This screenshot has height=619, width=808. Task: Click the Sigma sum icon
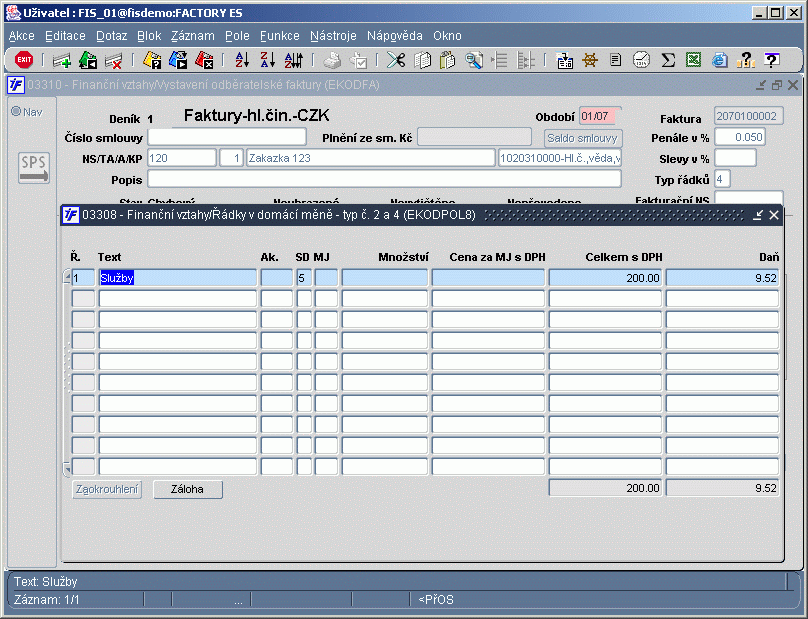pyautogui.click(x=668, y=60)
